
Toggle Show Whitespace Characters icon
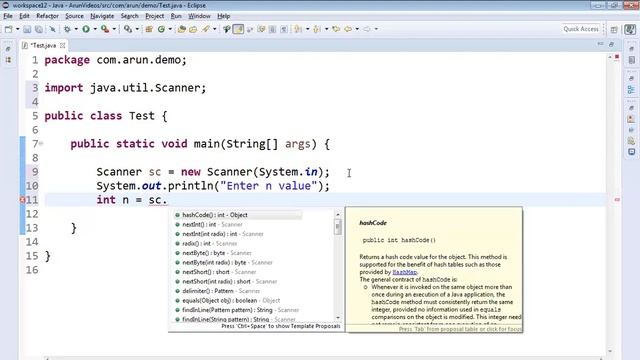pyautogui.click(x=284, y=29)
